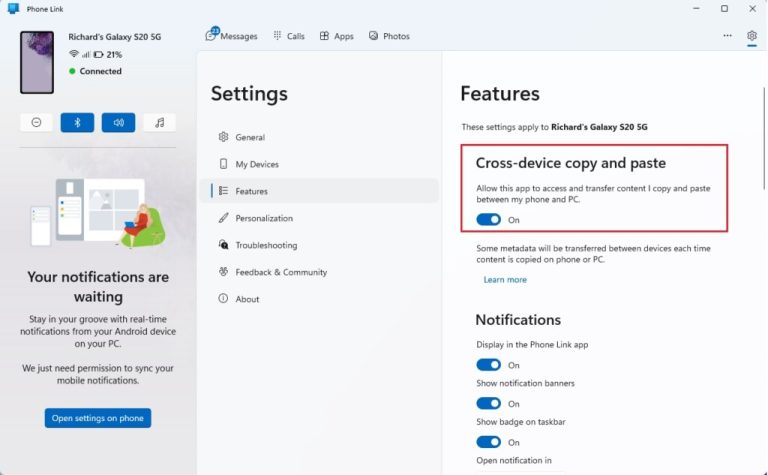
Task: Click the My Devices phone icon
Action: (x=223, y=164)
